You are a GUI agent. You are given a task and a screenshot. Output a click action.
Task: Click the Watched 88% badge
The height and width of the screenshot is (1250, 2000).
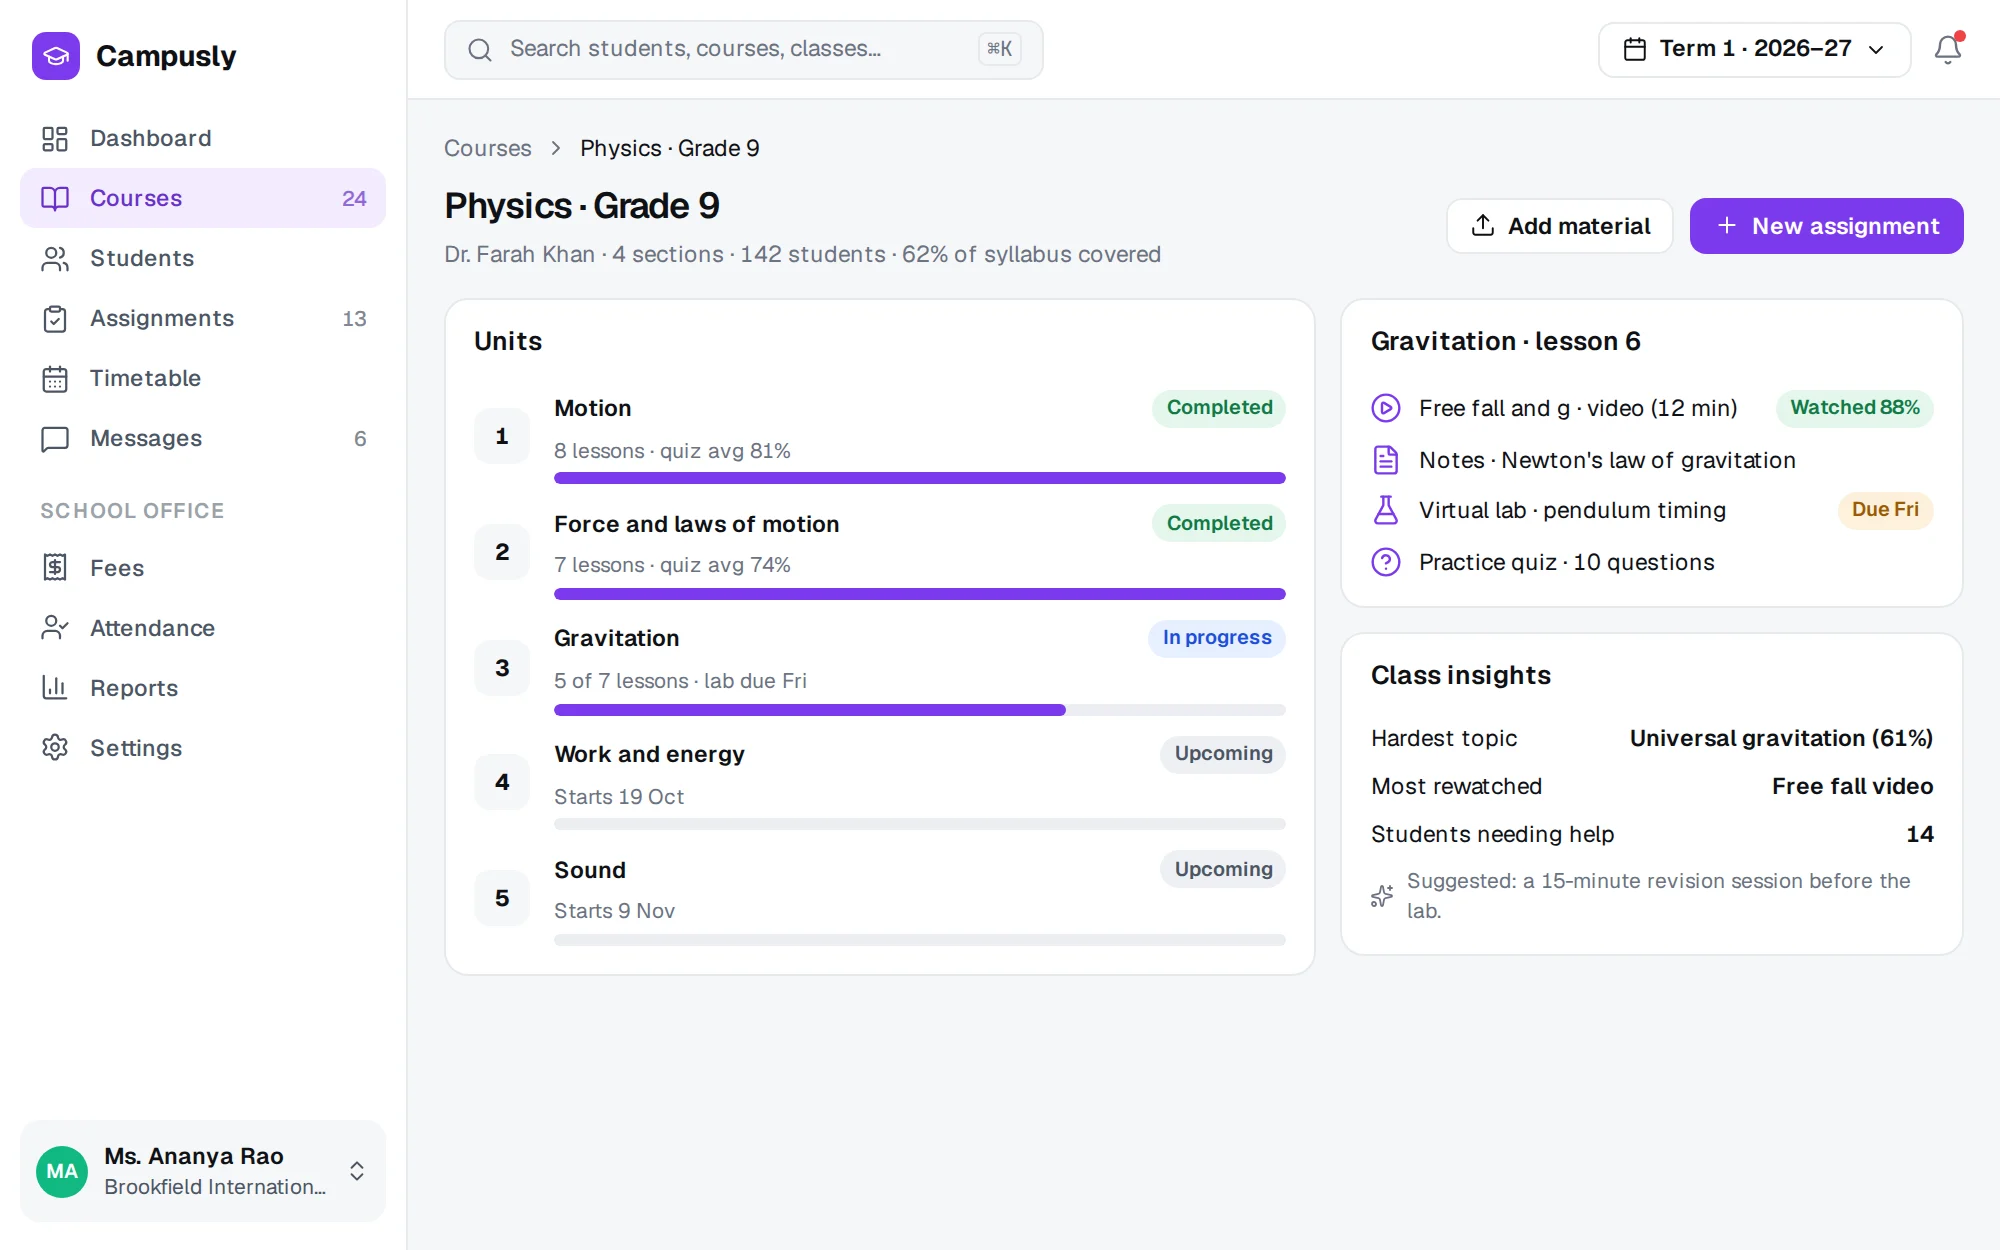tap(1854, 408)
